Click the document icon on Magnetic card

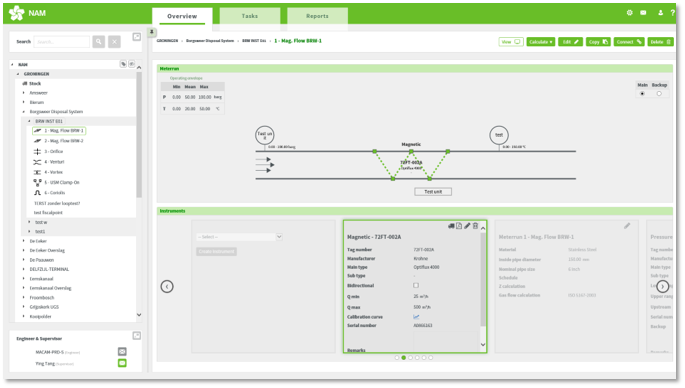click(459, 226)
